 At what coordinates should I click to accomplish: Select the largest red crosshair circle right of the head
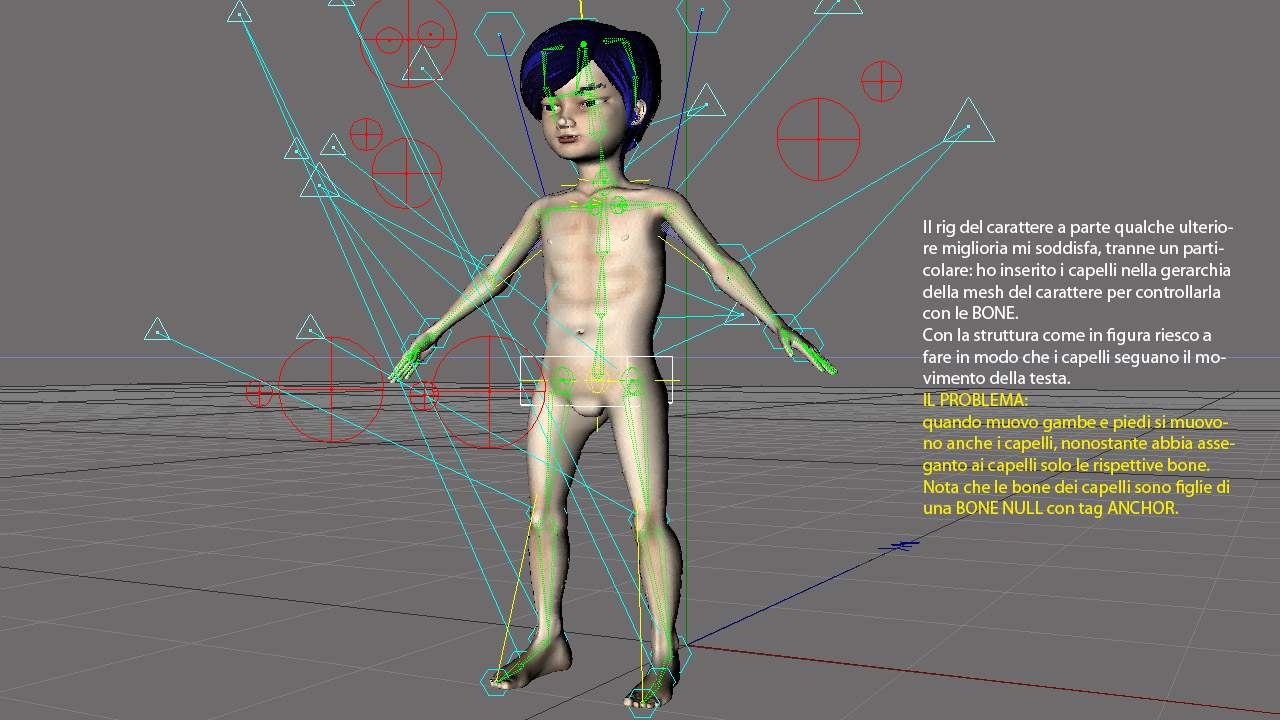pyautogui.click(x=818, y=139)
